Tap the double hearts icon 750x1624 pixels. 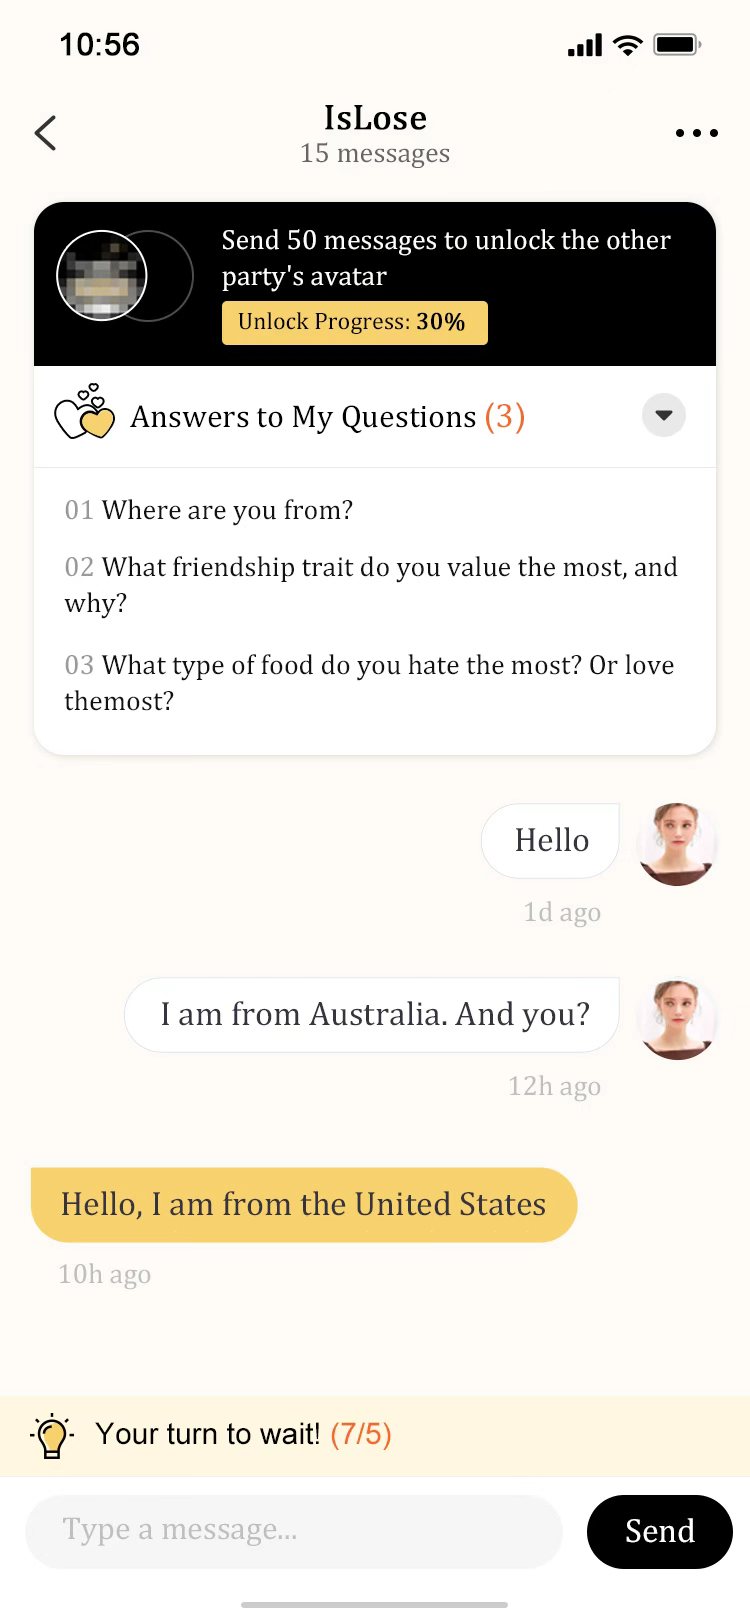coord(84,412)
